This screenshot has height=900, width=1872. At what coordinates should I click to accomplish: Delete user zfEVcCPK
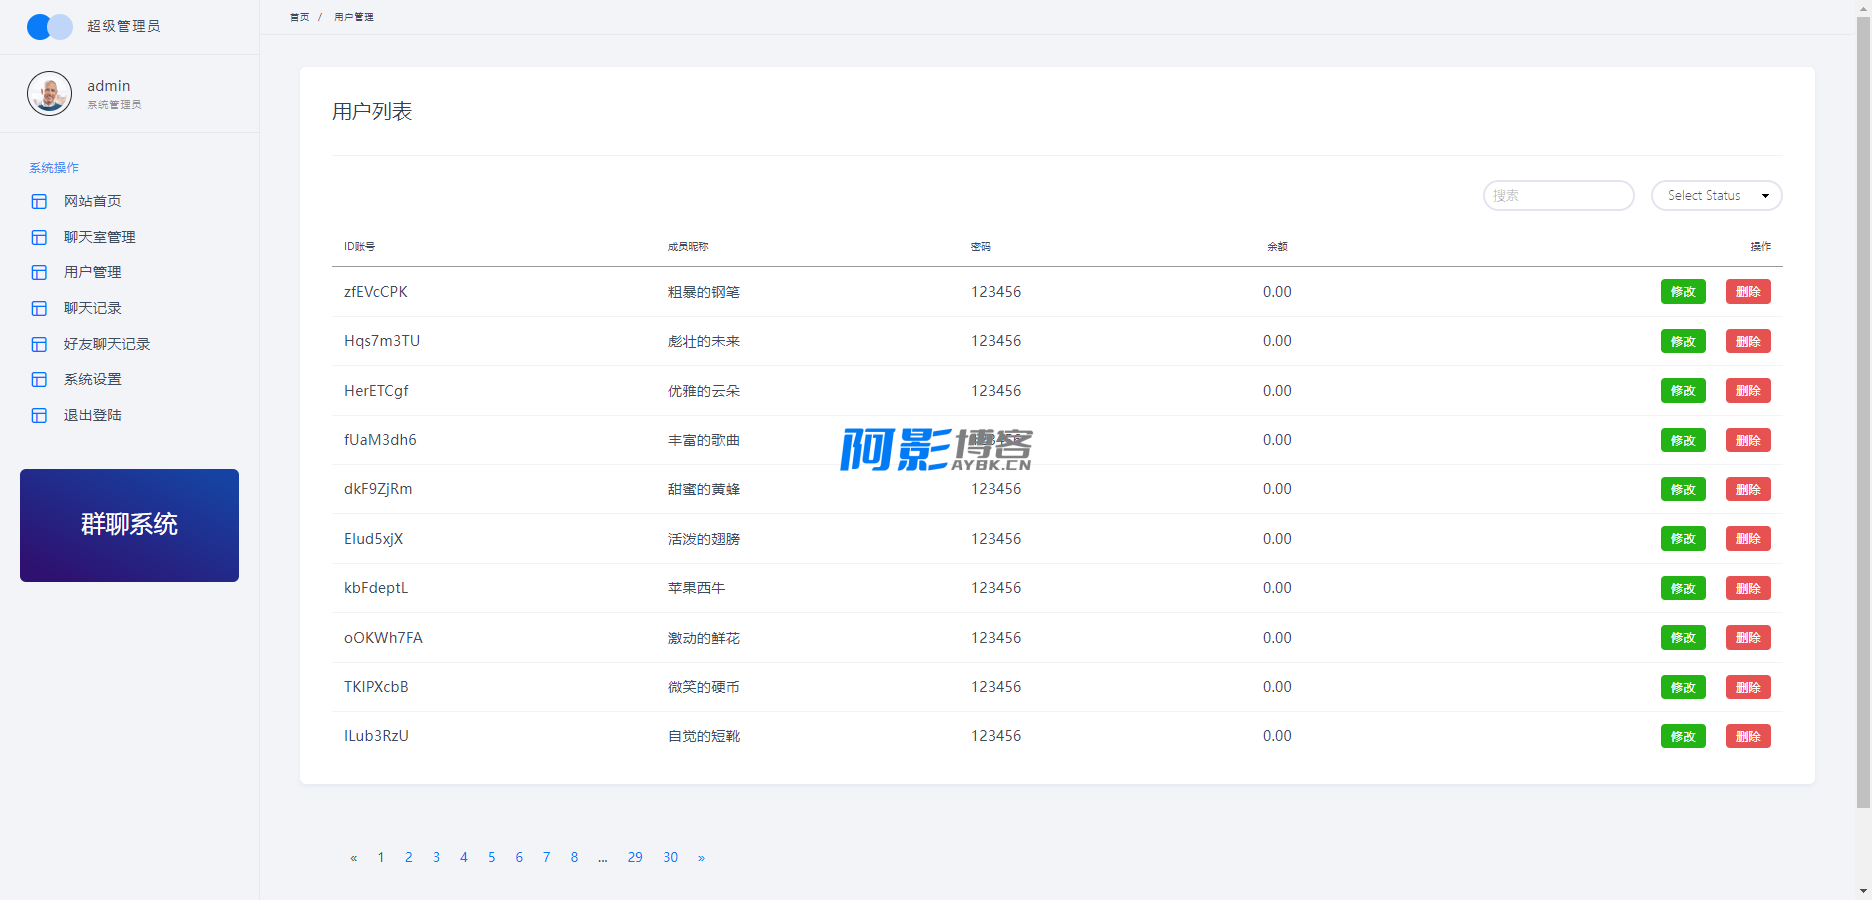pos(1748,292)
